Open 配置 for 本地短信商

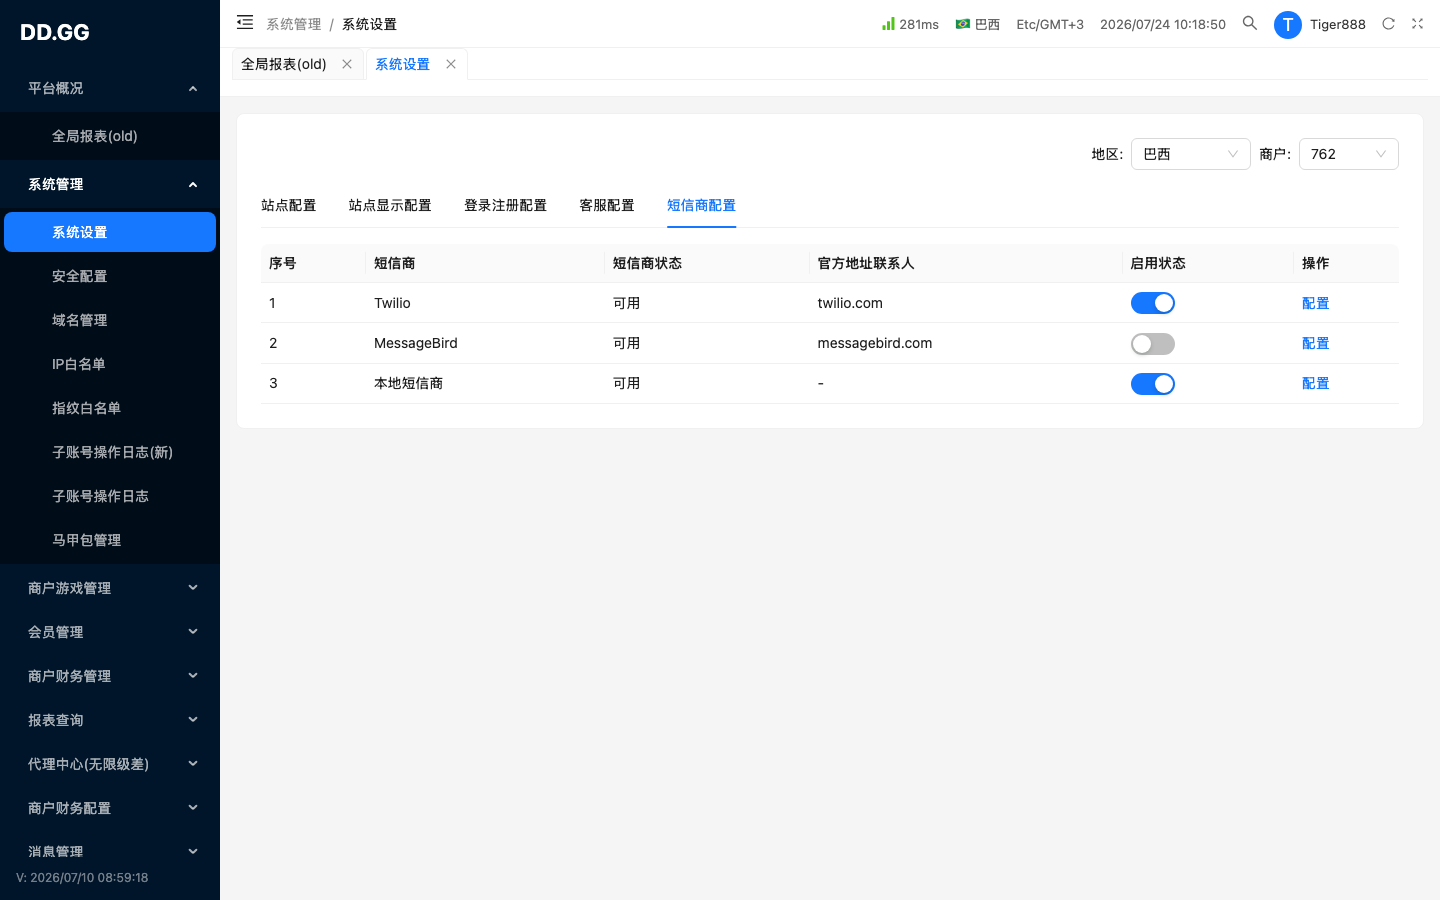[1315, 383]
